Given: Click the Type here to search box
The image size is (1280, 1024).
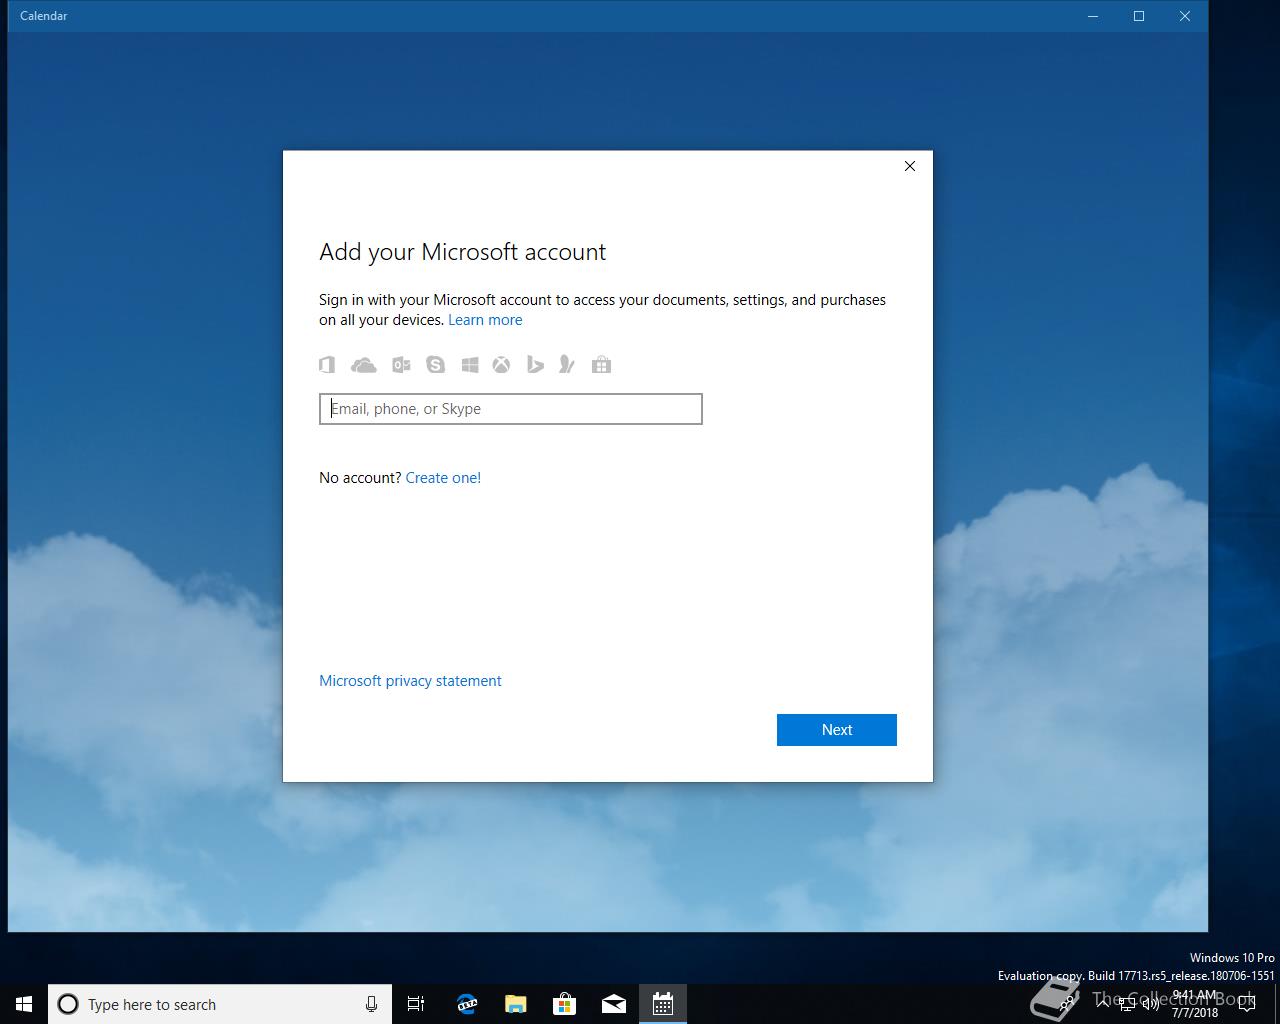Looking at the screenshot, I should 220,1004.
